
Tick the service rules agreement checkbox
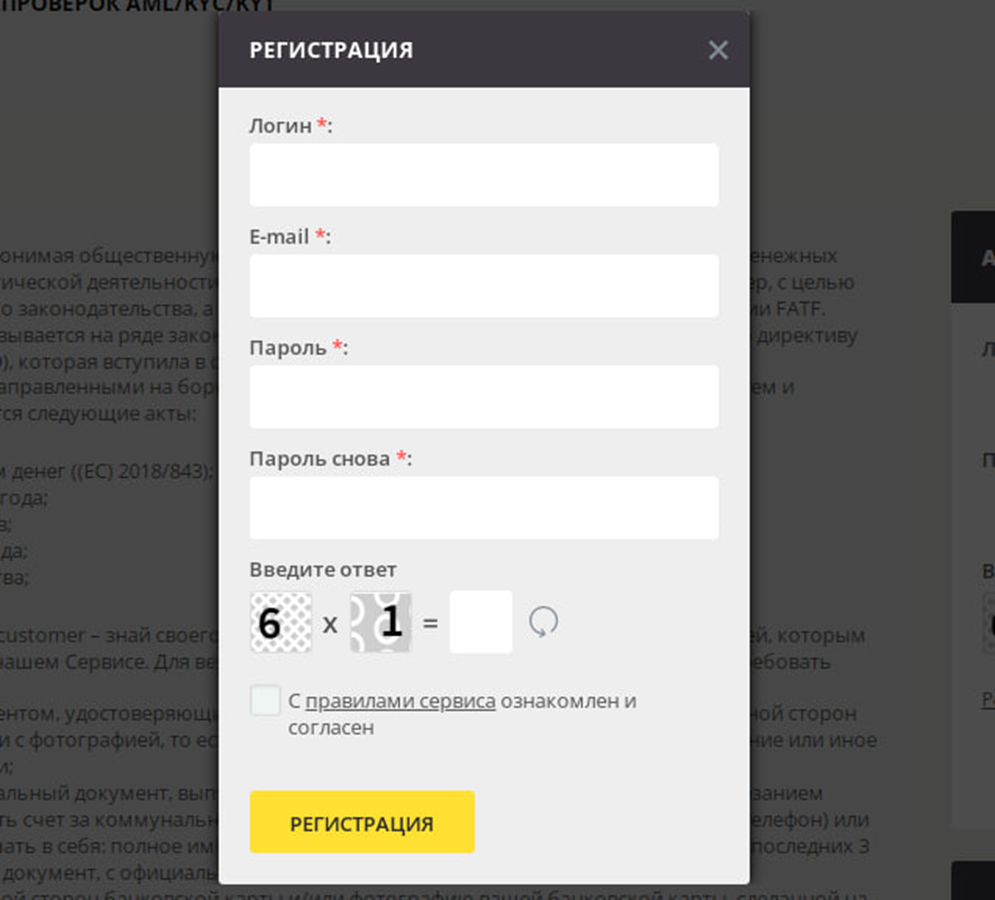pyautogui.click(x=265, y=700)
